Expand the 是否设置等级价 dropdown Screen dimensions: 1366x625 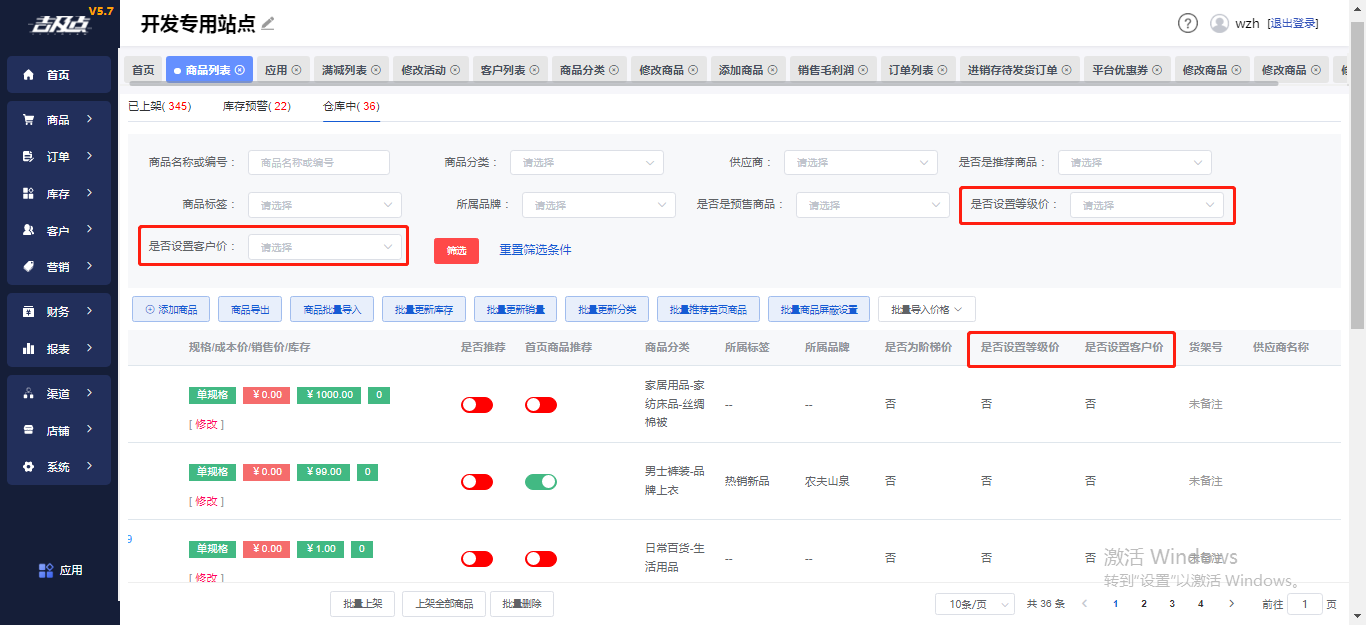[x=1146, y=205]
